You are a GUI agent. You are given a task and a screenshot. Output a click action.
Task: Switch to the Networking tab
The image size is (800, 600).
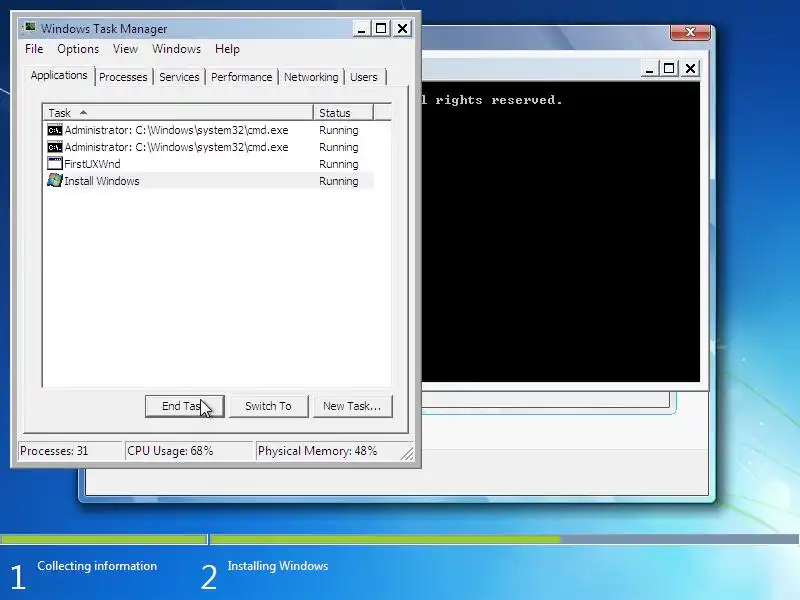311,77
